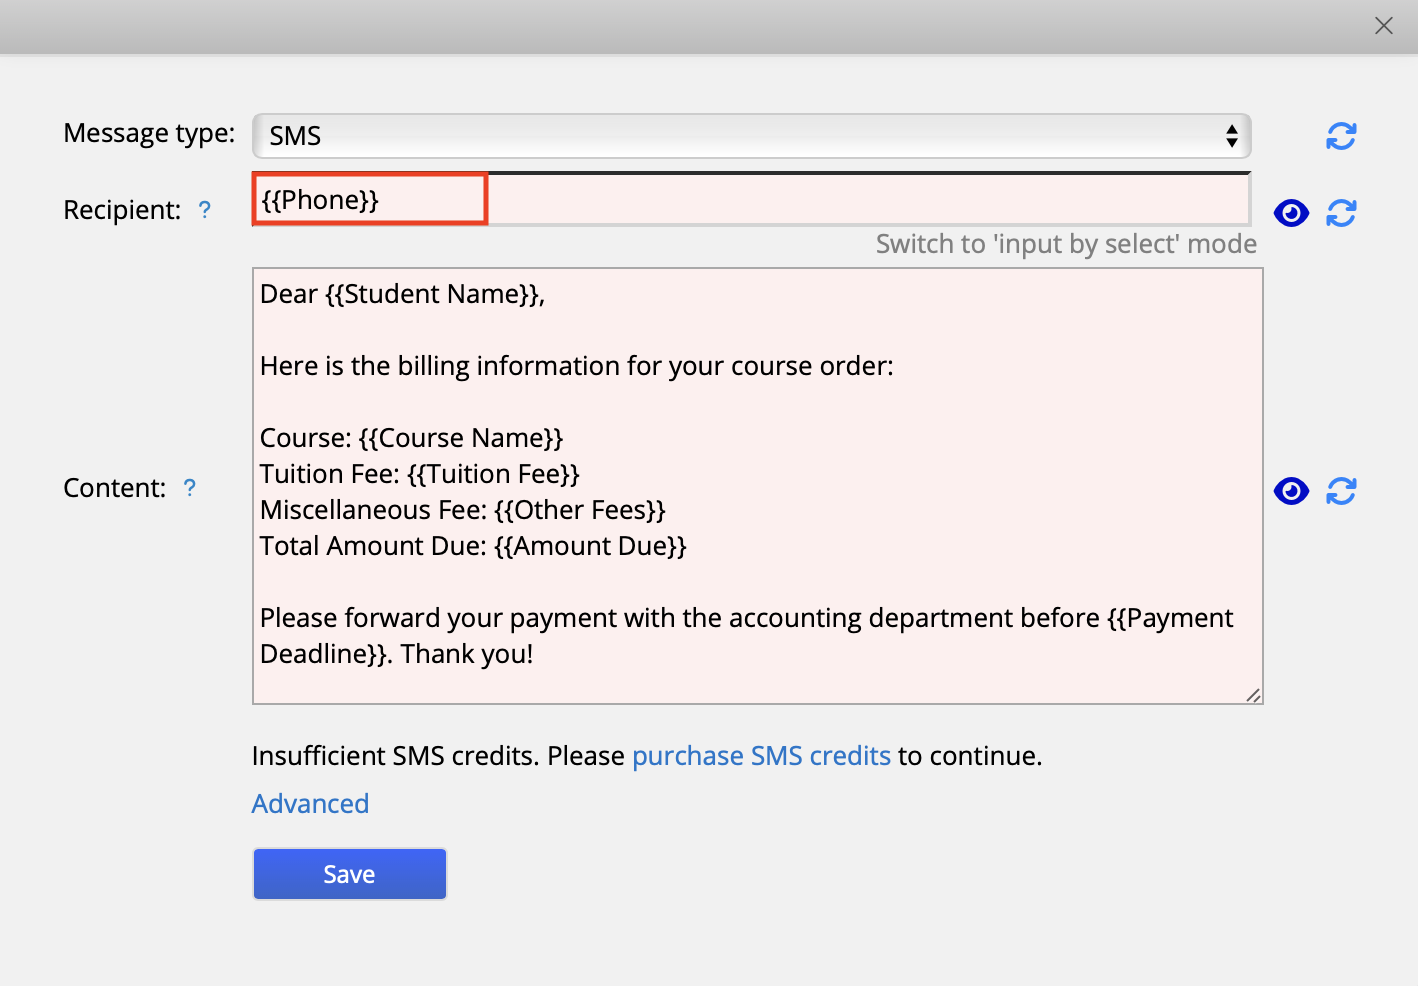Place cursor on {{Course Name}} in message
Viewport: 1418px width, 986px height.
coord(461,438)
